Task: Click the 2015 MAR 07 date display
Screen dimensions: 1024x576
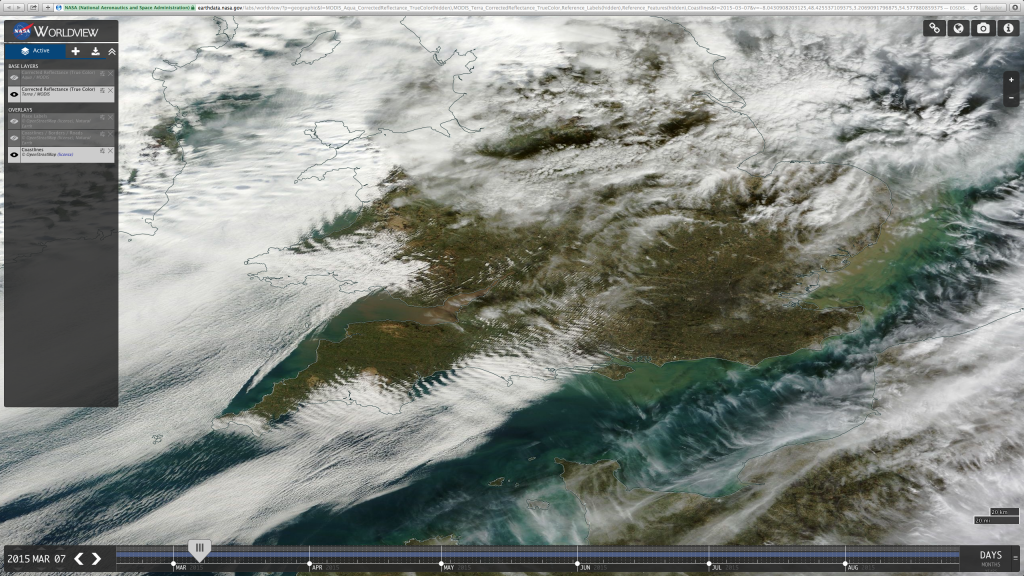Action: 37,559
